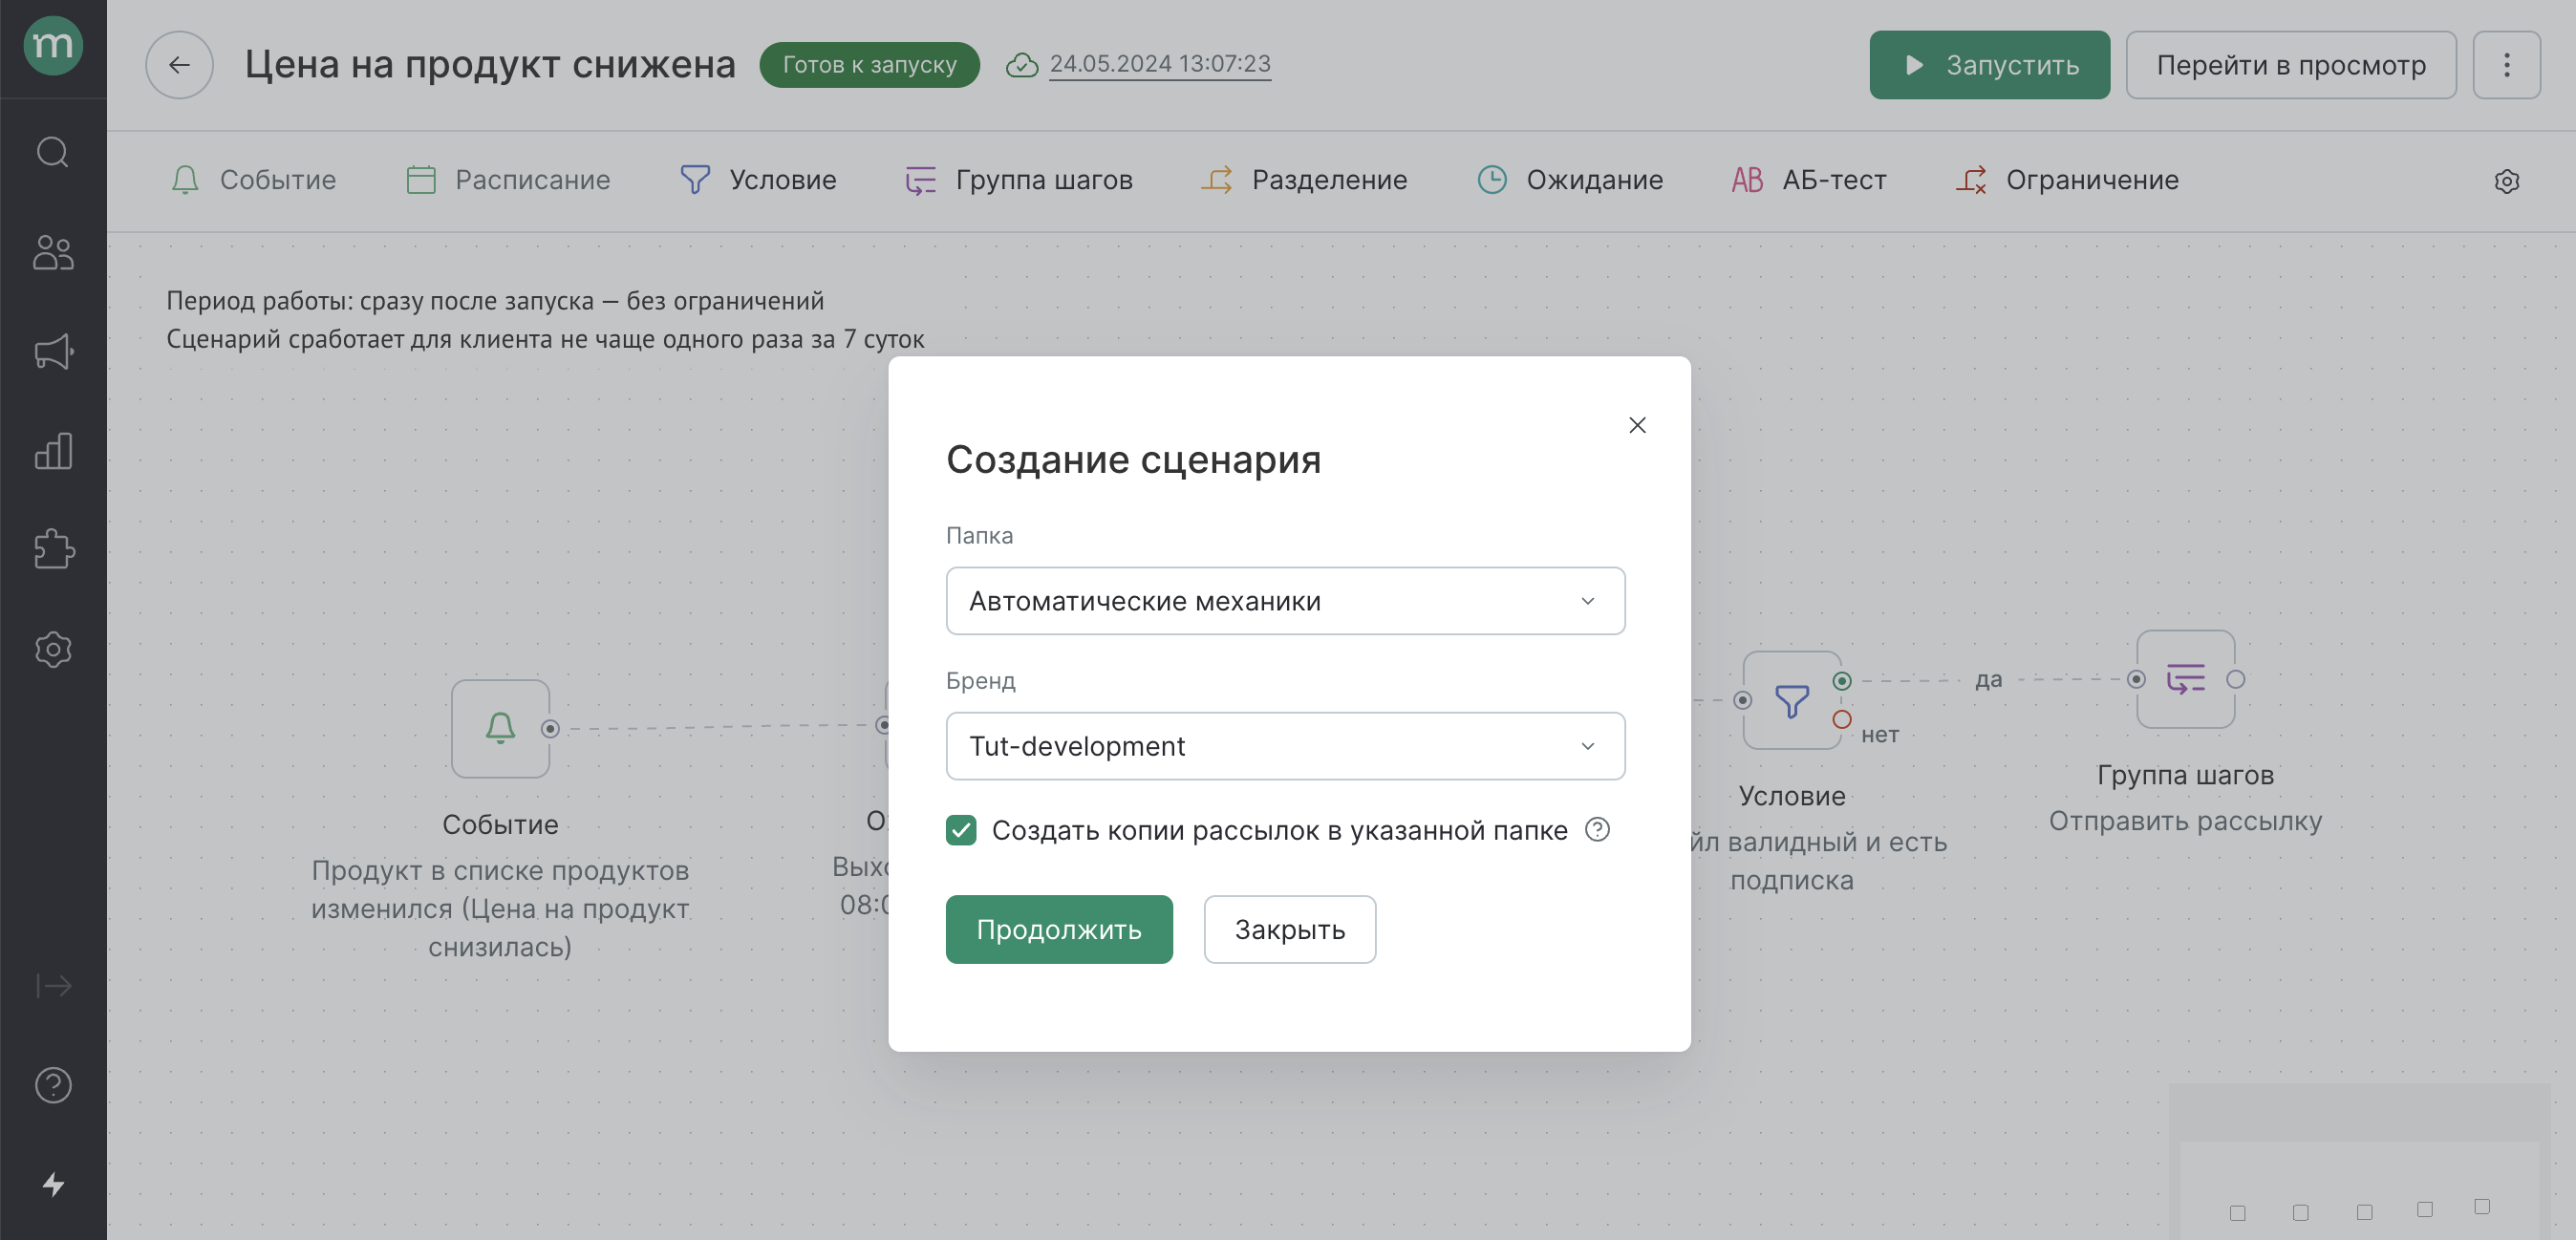Select the АБ-тест toolbar item
Image resolution: width=2576 pixels, height=1240 pixels.
point(1808,180)
